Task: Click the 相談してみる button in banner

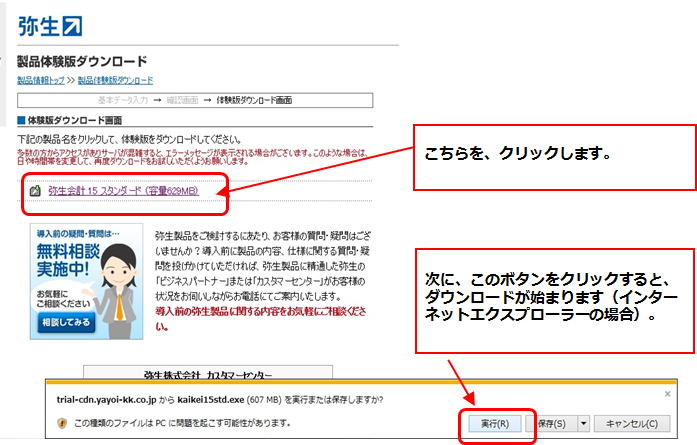Action: pyautogui.click(x=66, y=322)
